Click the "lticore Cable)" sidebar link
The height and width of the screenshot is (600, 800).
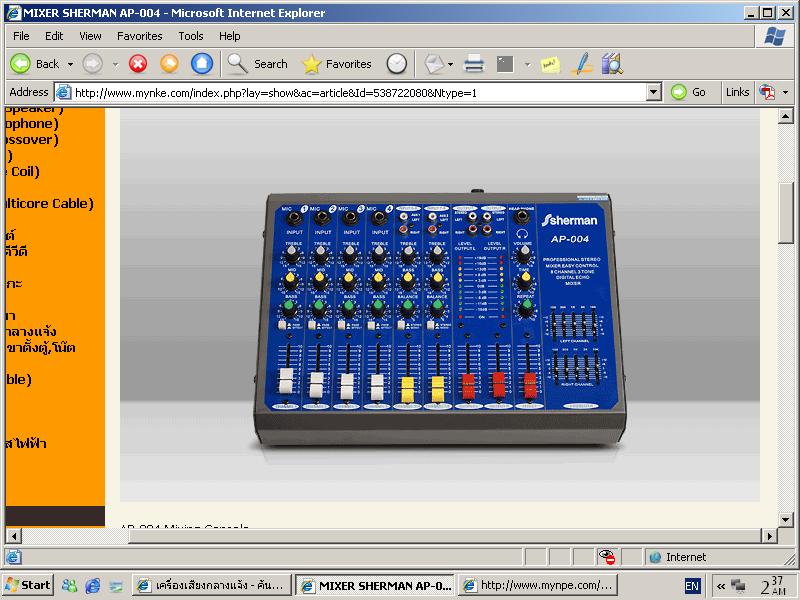point(49,204)
